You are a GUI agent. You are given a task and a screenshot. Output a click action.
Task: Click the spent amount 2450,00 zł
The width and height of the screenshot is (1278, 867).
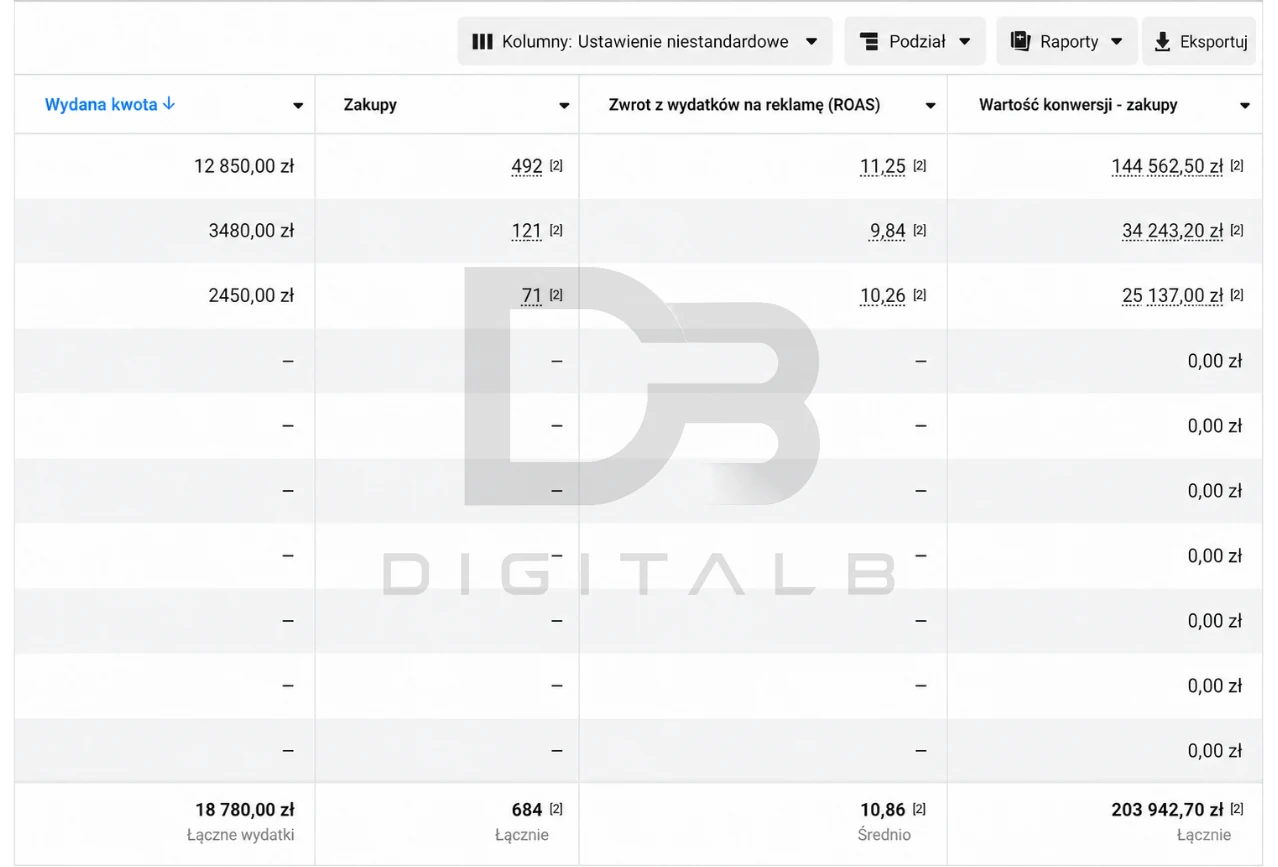point(251,297)
